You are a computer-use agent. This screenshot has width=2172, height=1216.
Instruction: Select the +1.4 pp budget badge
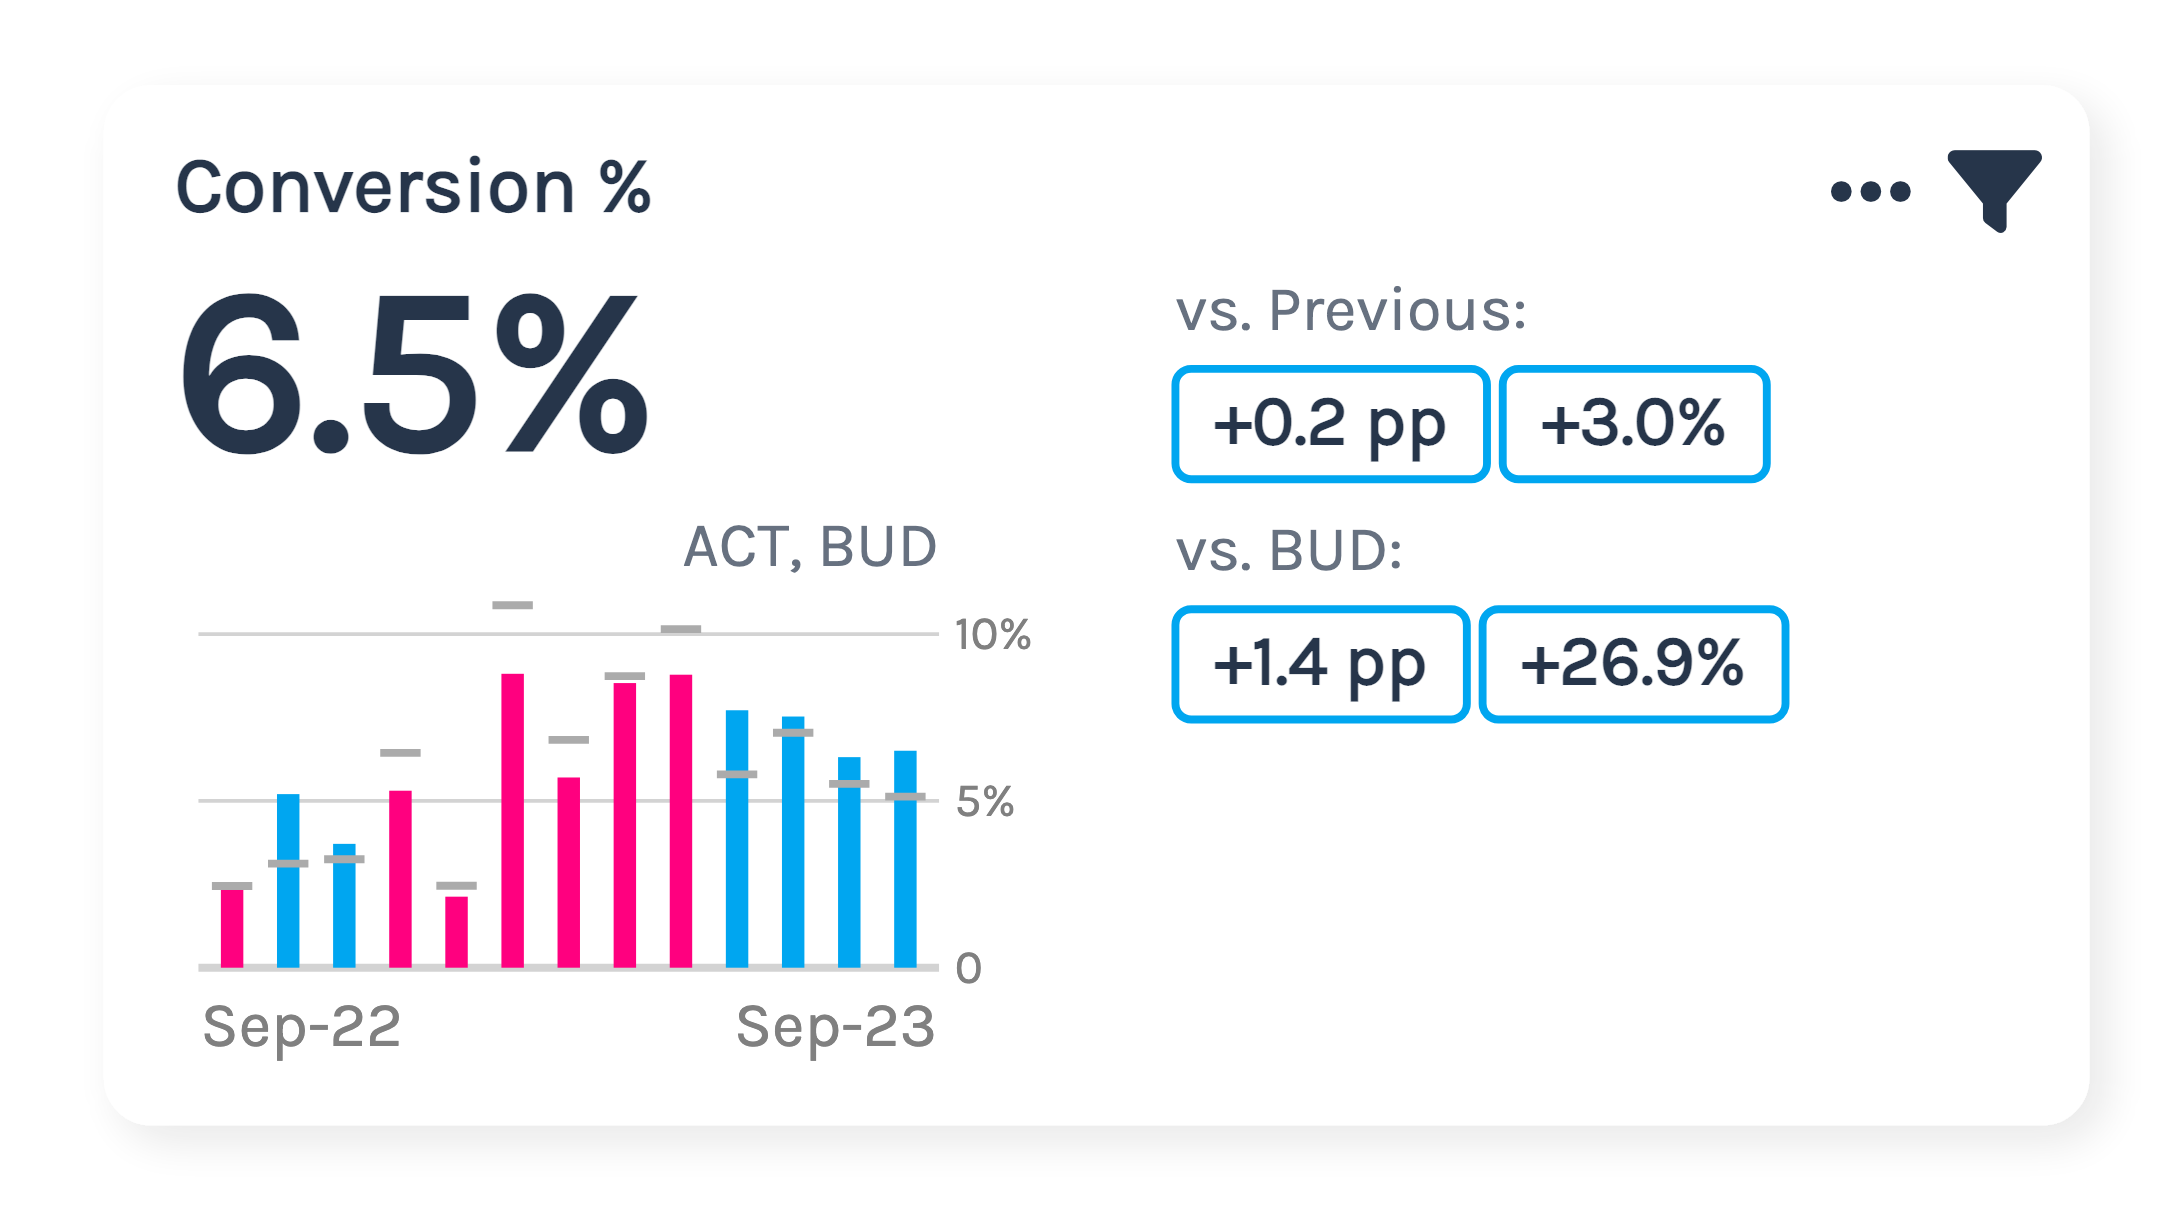[x=1320, y=664]
